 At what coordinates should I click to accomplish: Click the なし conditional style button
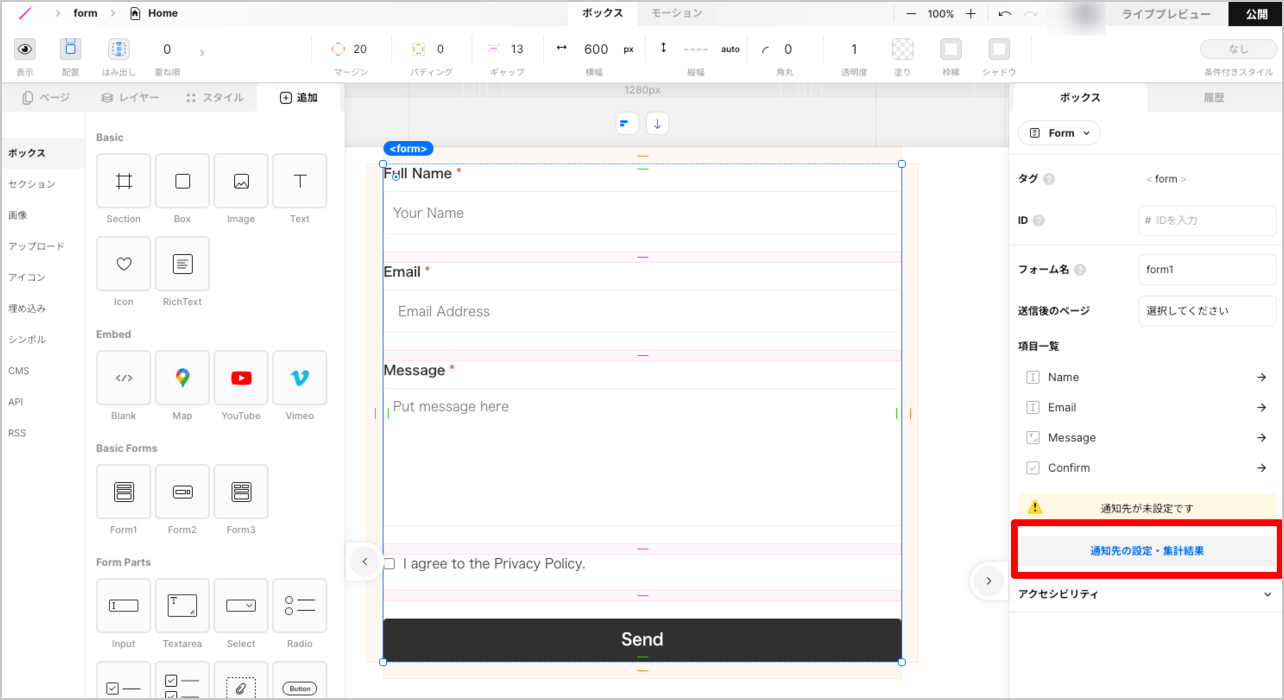click(1239, 49)
